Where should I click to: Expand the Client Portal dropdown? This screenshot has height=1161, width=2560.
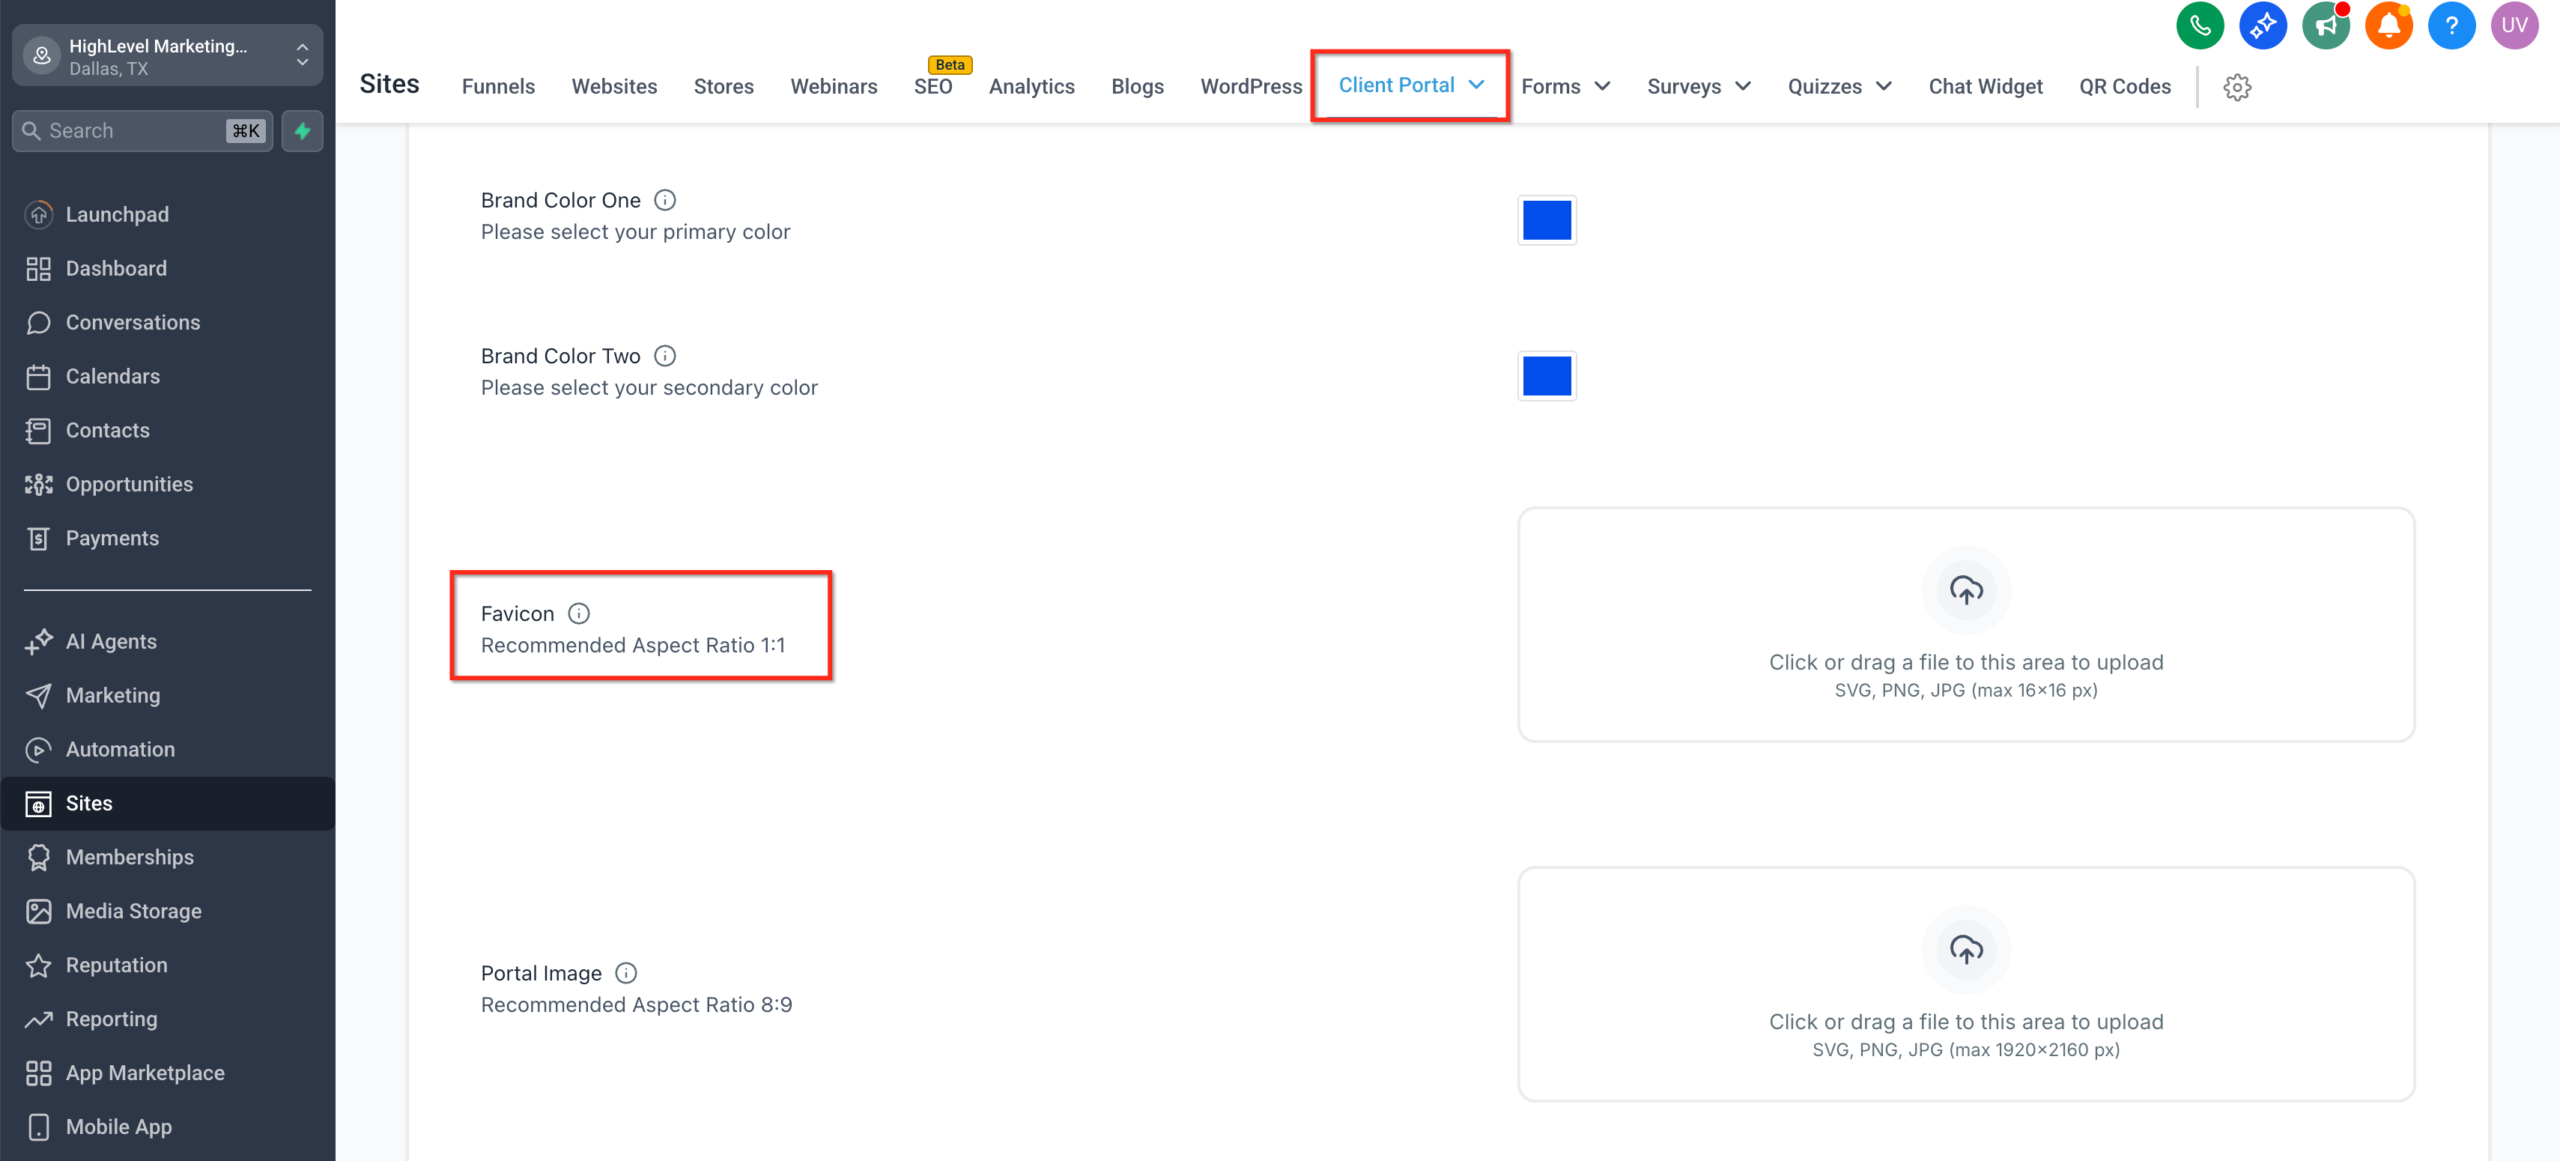1410,85
